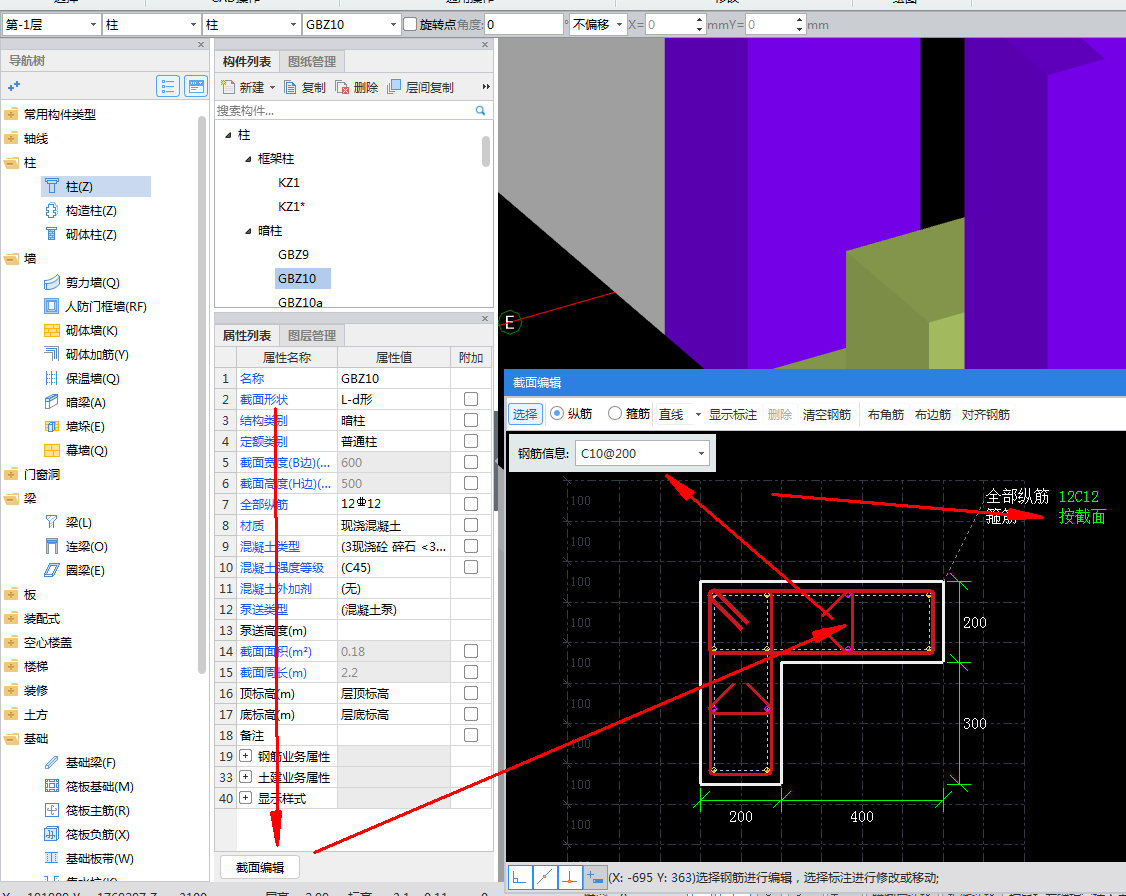Collapse the 暗柱 group in component list
1126x896 pixels.
[x=248, y=231]
